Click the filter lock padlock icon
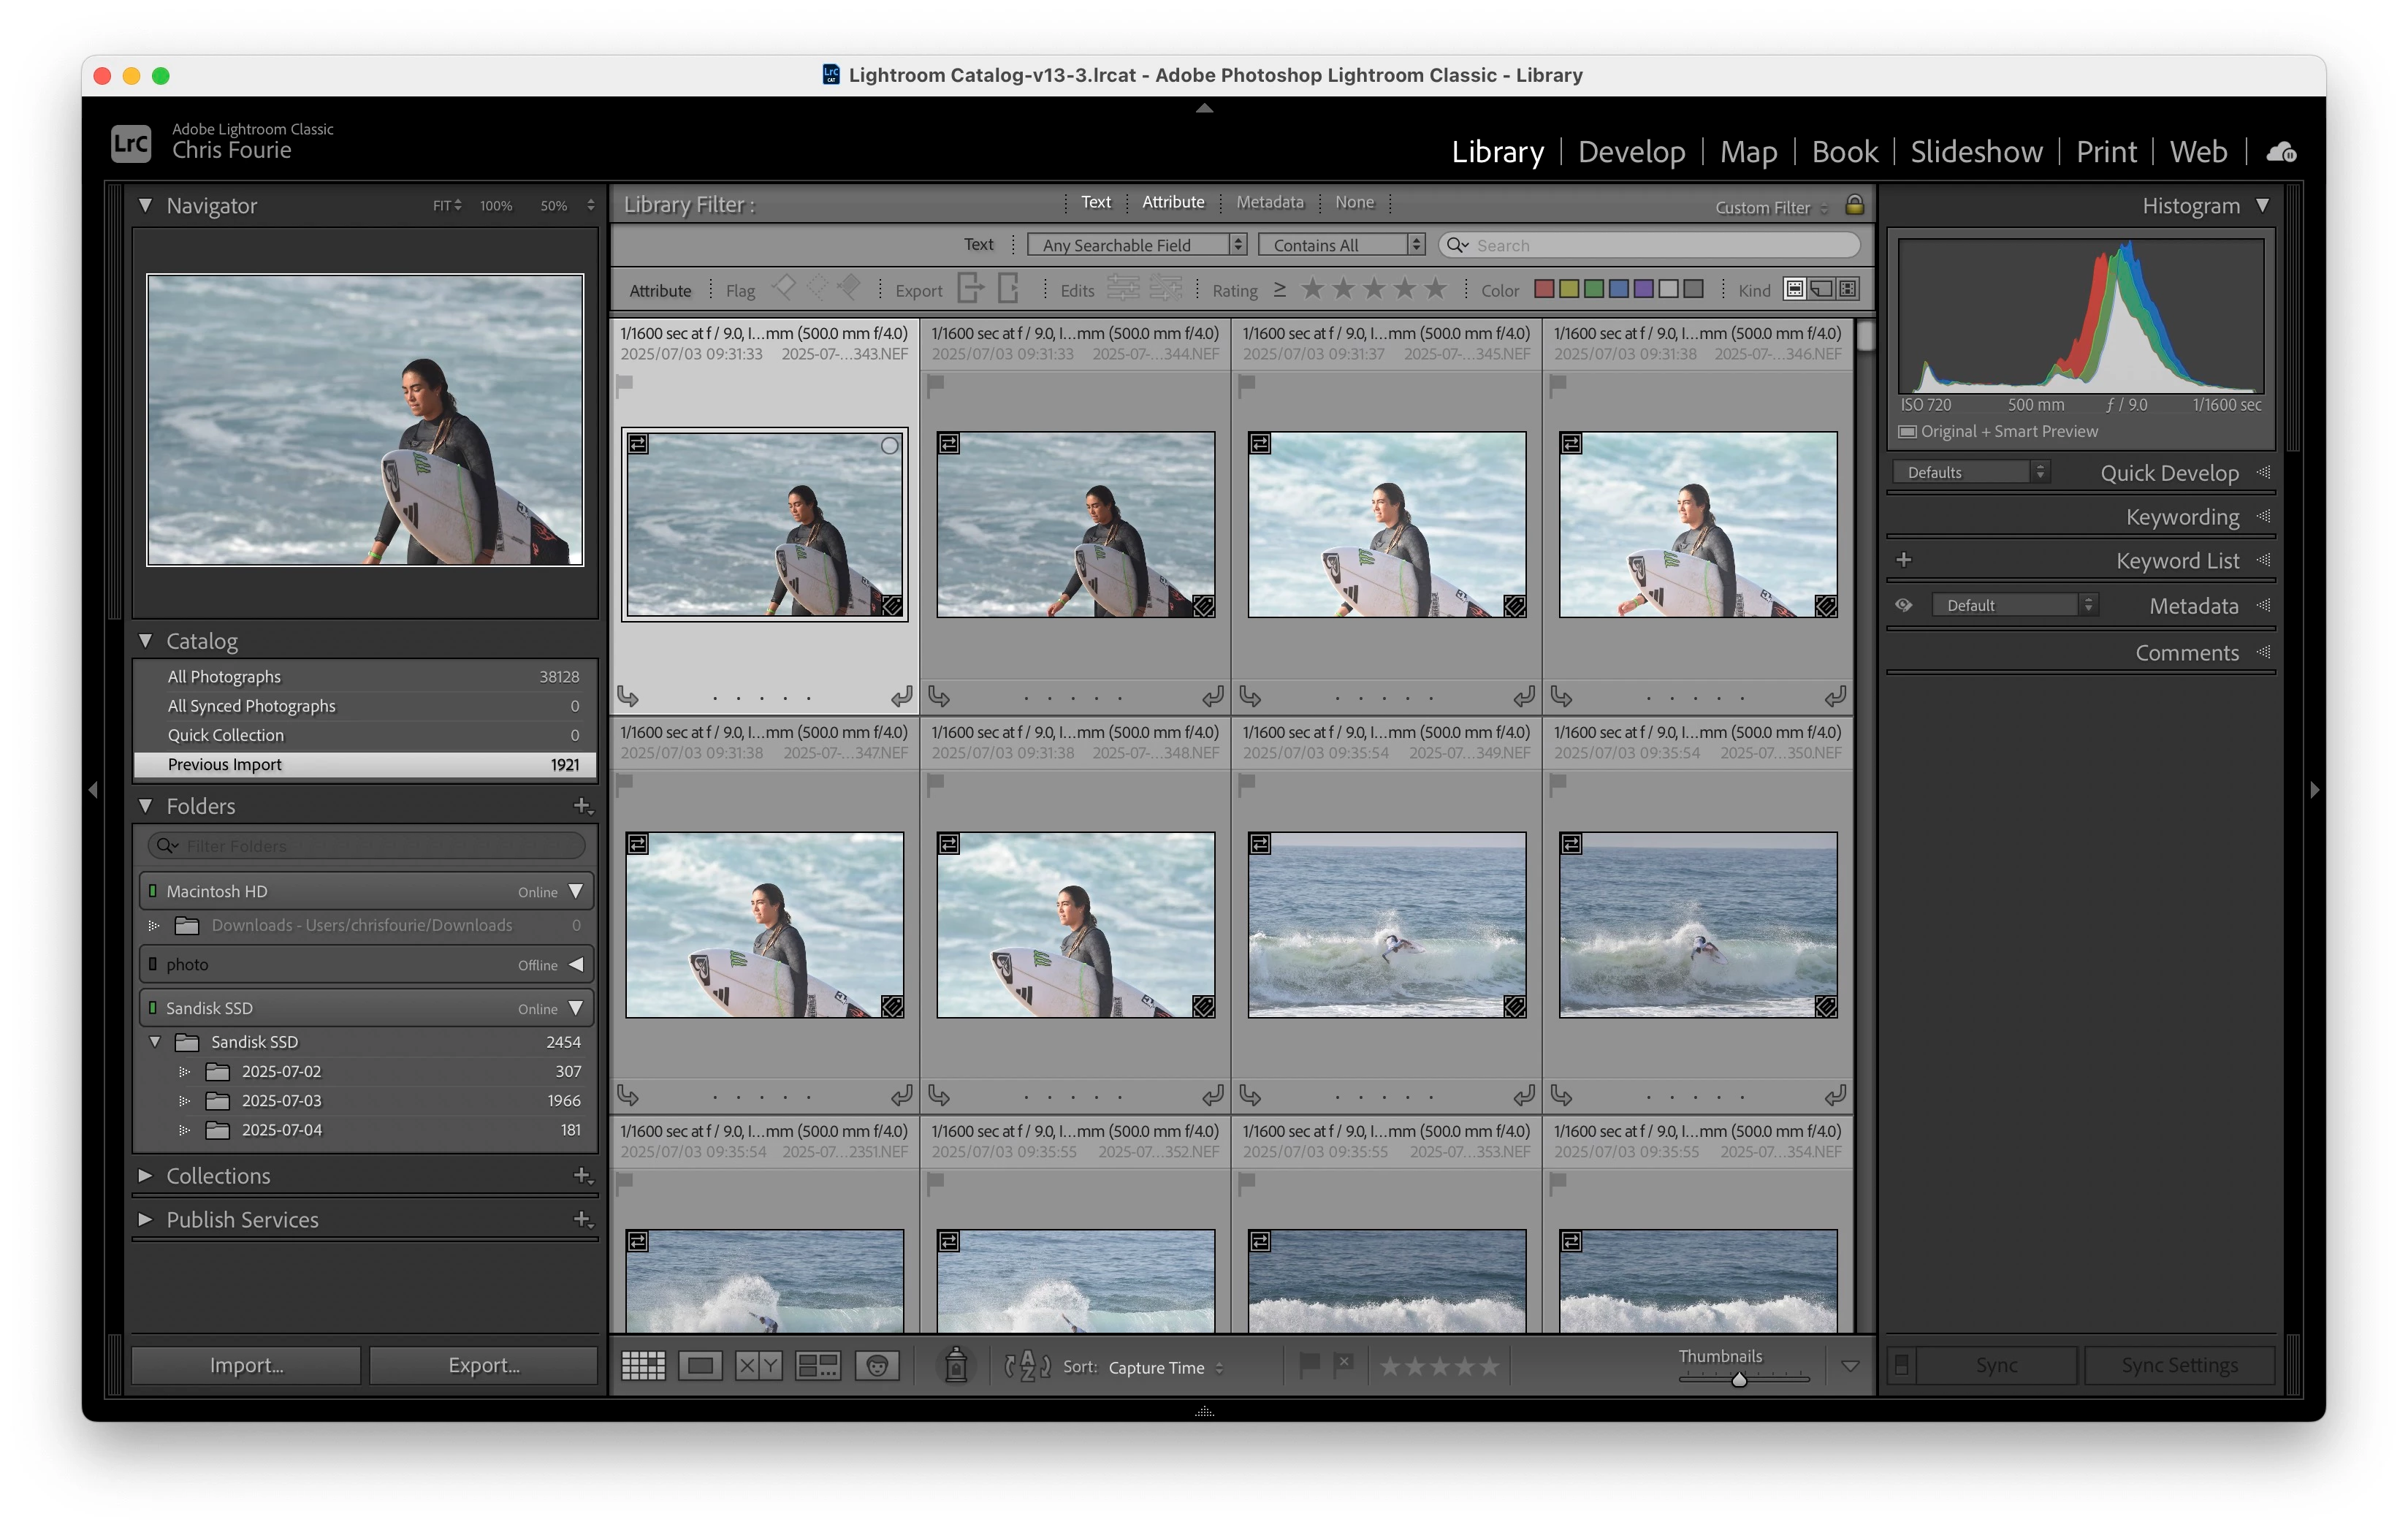The height and width of the screenshot is (1530, 2408). pyautogui.click(x=1854, y=205)
